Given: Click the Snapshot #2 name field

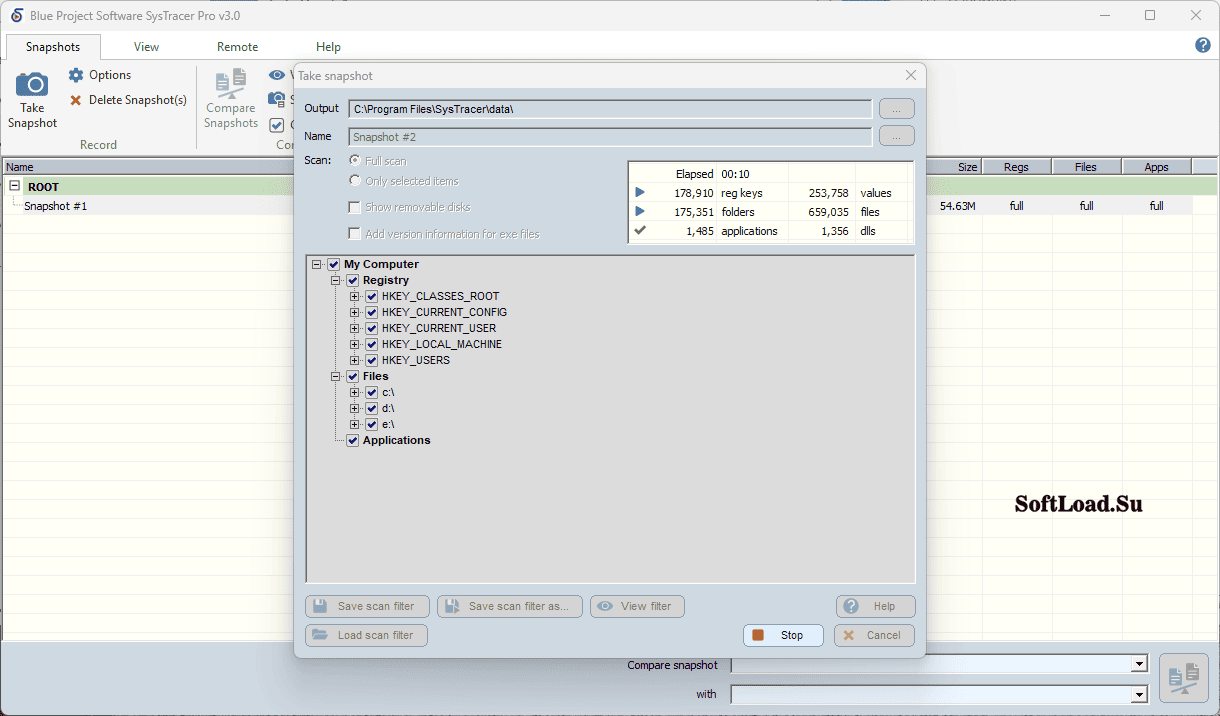Looking at the screenshot, I should point(610,136).
